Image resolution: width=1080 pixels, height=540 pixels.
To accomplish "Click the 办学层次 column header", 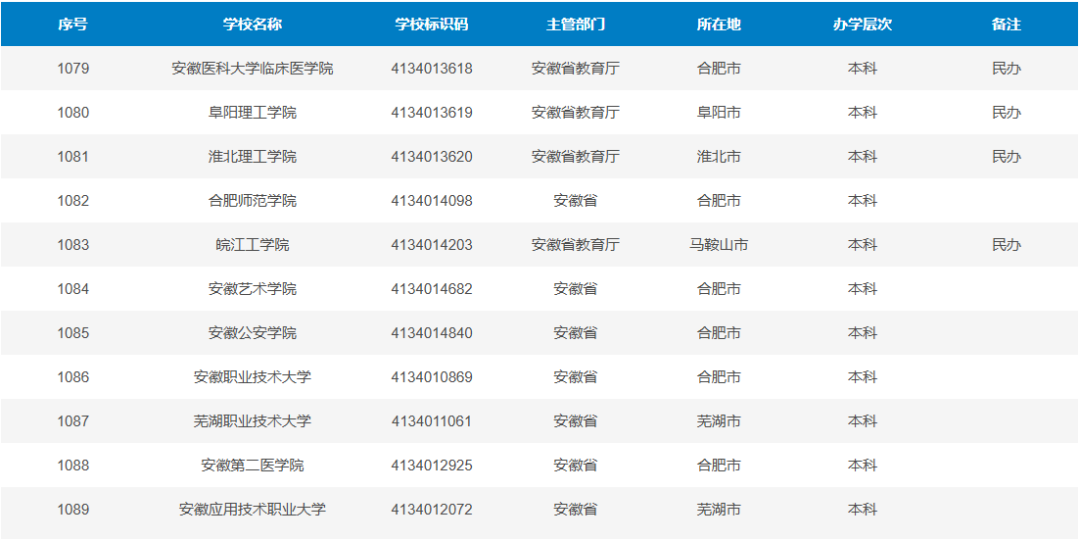I will [862, 25].
